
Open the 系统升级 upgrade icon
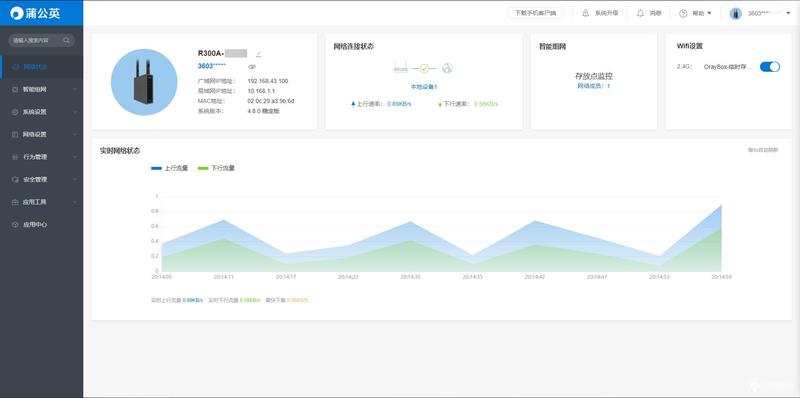coord(585,13)
